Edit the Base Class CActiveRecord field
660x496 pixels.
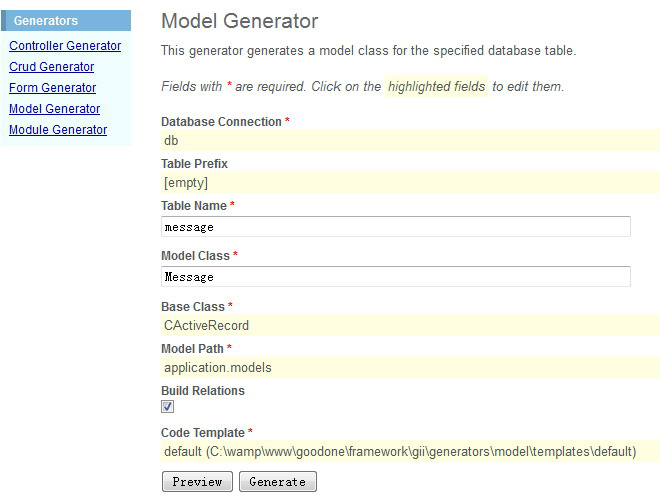410,325
